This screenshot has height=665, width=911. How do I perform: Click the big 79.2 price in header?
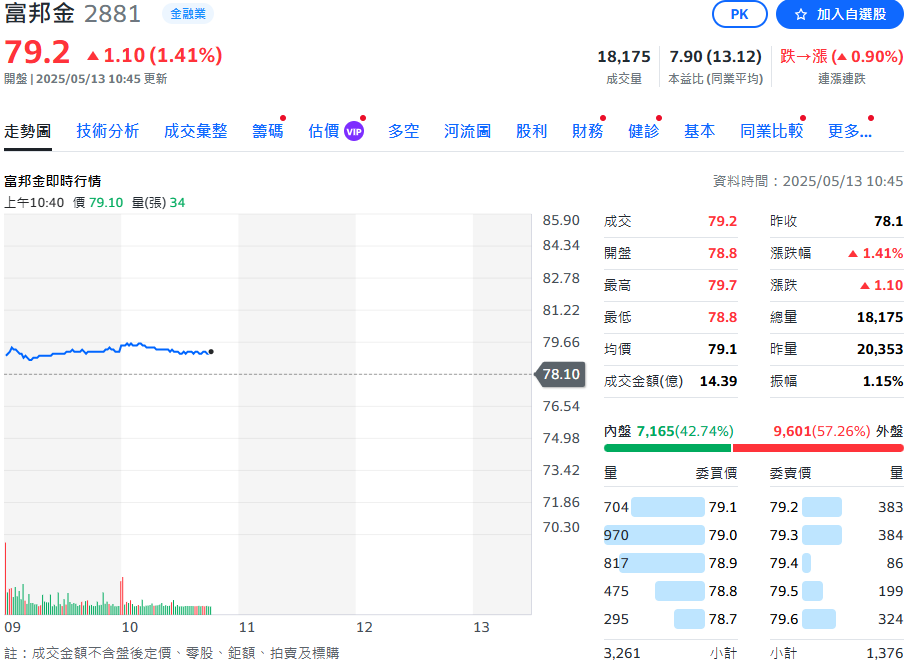pos(37,53)
